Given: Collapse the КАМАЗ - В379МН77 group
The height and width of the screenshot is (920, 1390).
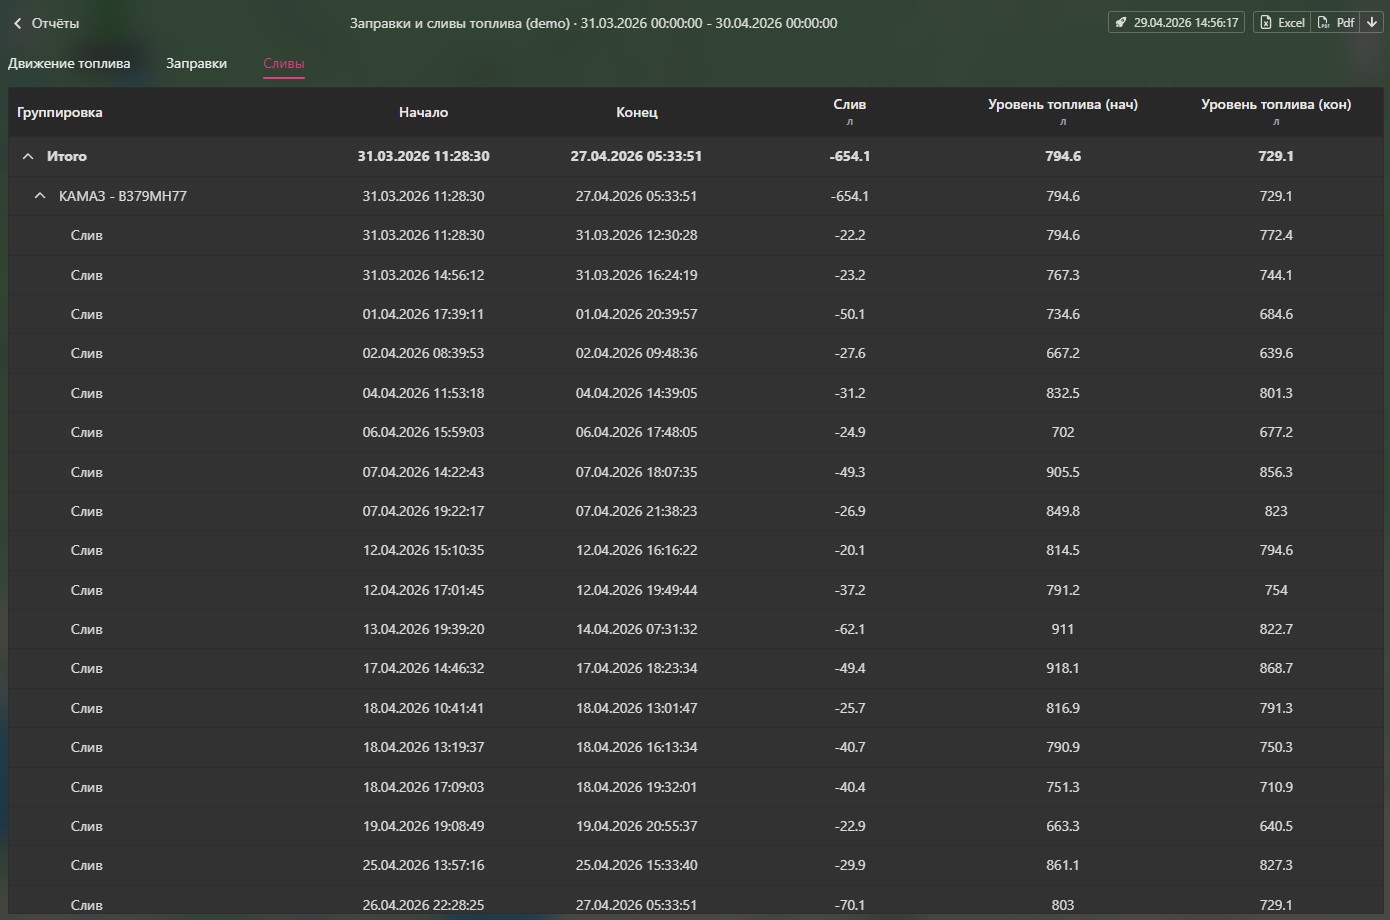Looking at the screenshot, I should (x=40, y=196).
